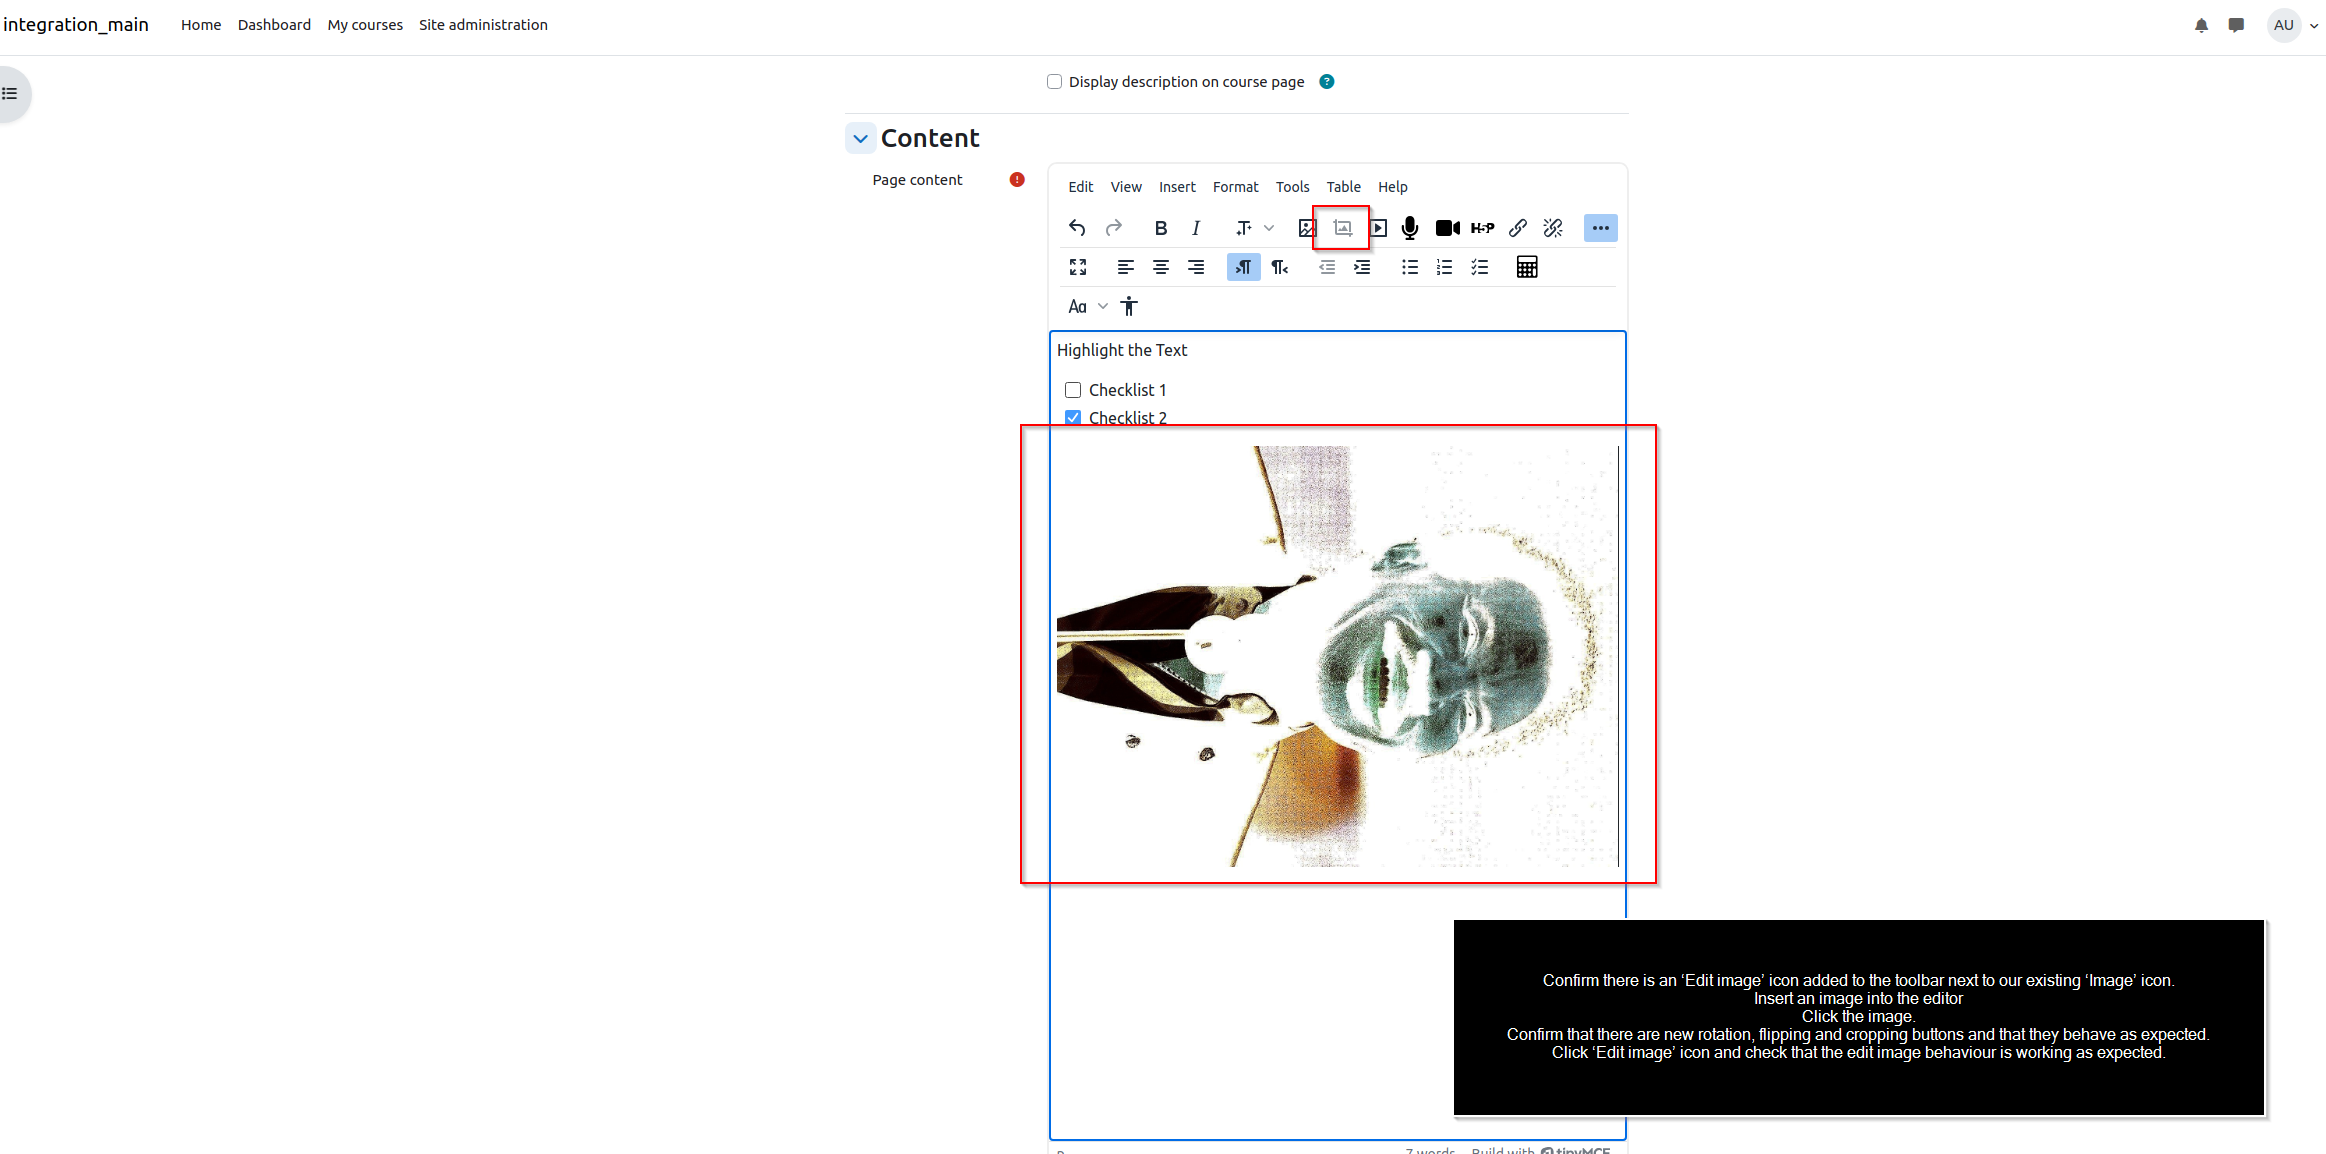Open the Aa change case dropdown
This screenshot has width=2326, height=1154.
tap(1087, 306)
